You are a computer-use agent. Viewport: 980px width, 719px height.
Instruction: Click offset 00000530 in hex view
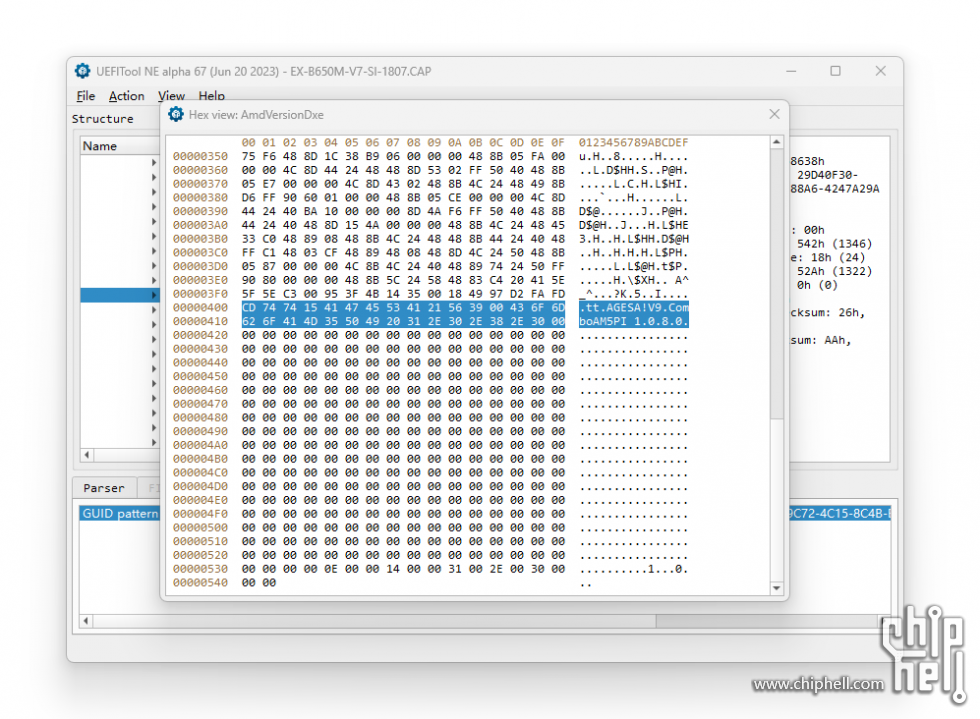pos(201,569)
